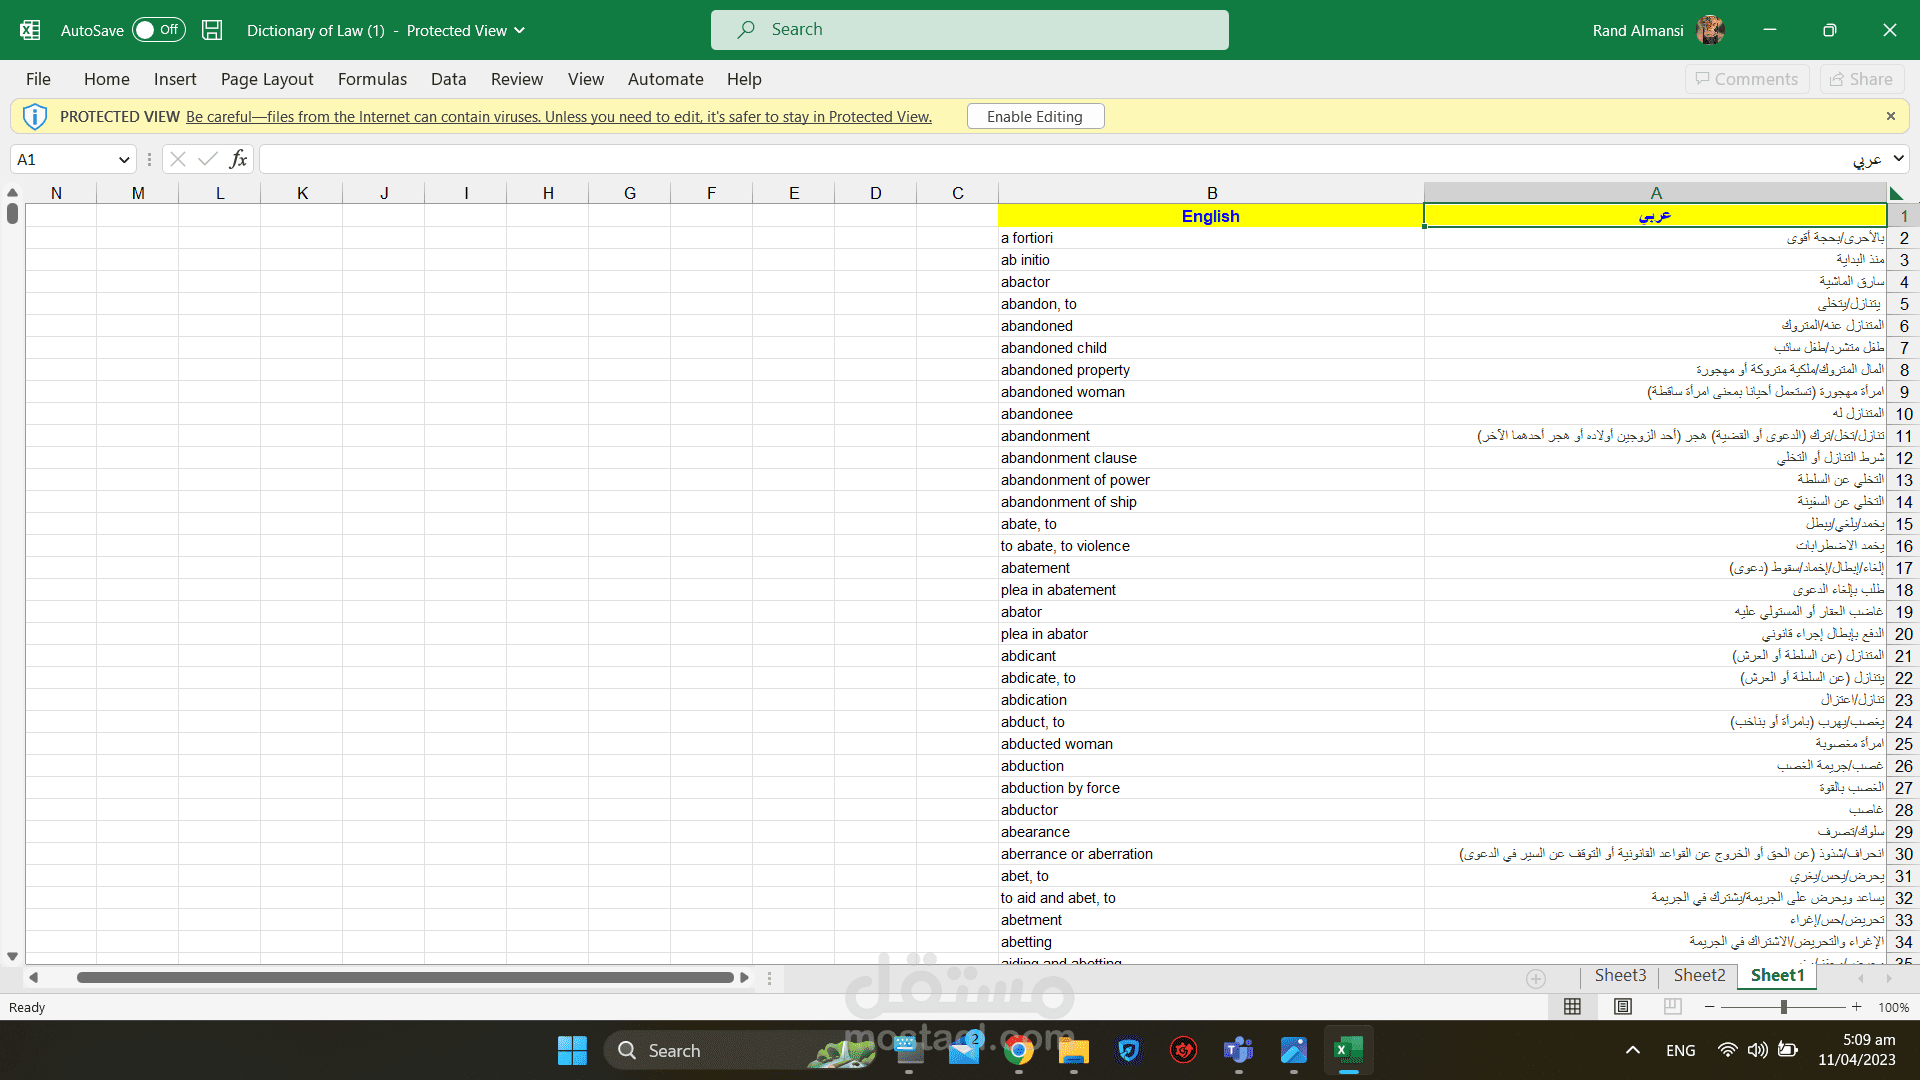Click the Name Box dropdown for cell reference
1920x1080 pixels.
[124, 158]
